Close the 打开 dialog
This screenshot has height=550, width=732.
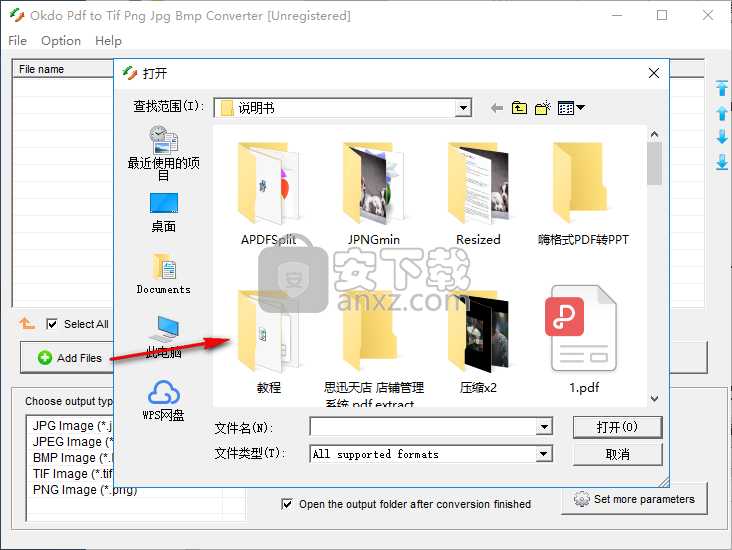click(654, 73)
